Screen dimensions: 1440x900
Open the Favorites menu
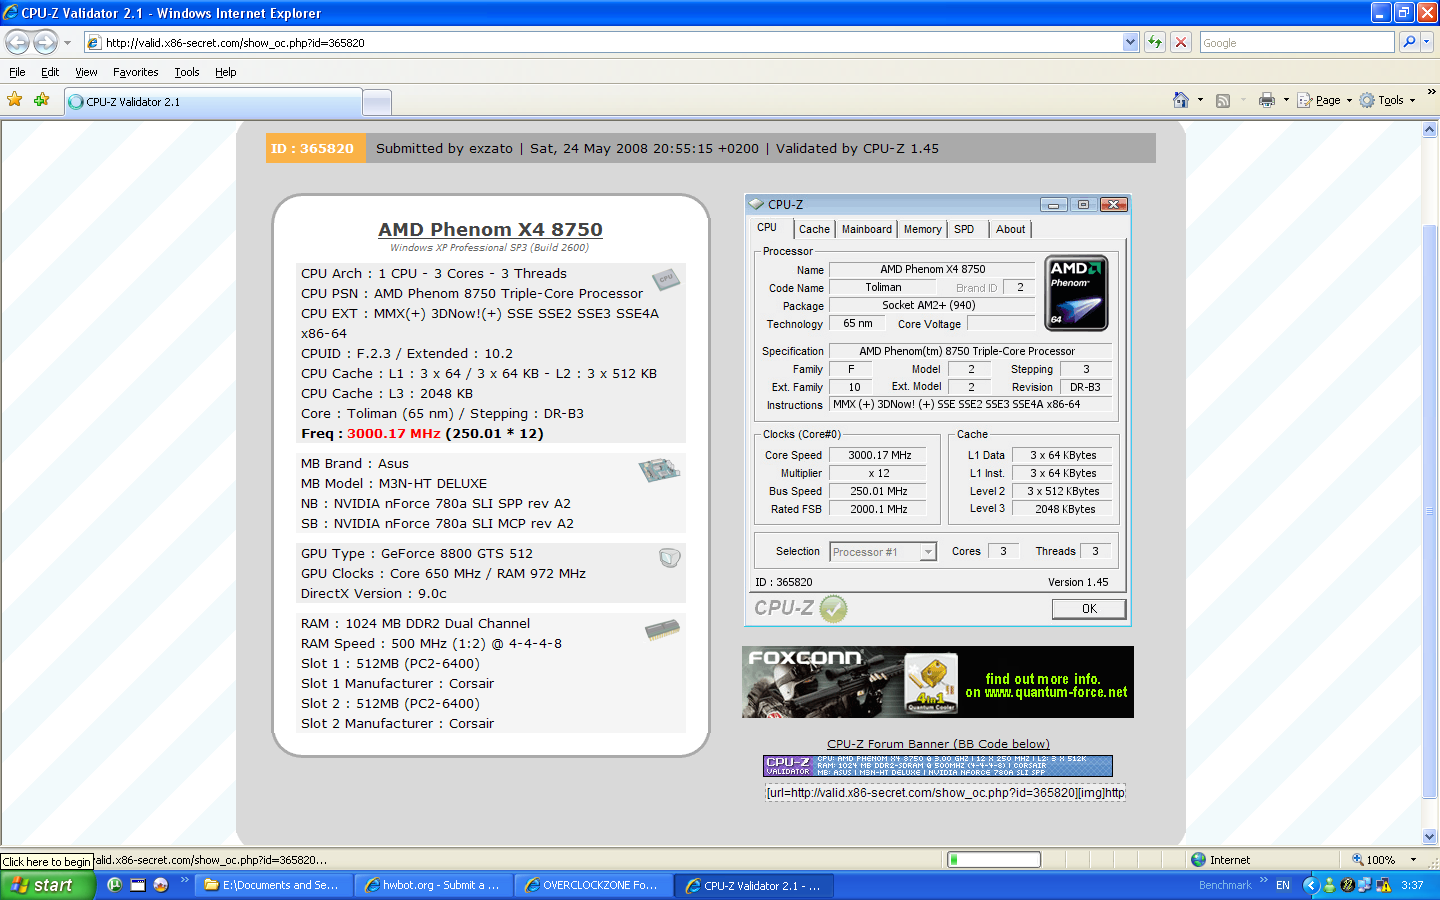(135, 72)
